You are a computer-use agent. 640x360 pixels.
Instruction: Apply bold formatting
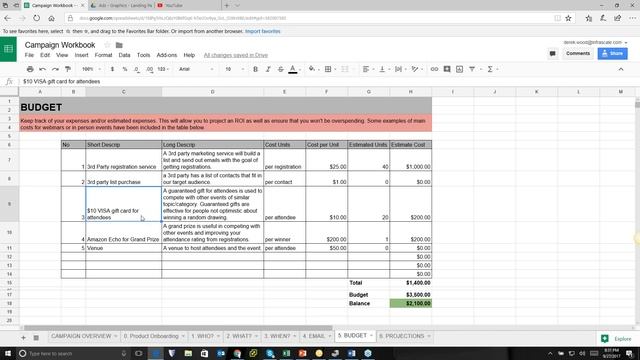[255, 69]
